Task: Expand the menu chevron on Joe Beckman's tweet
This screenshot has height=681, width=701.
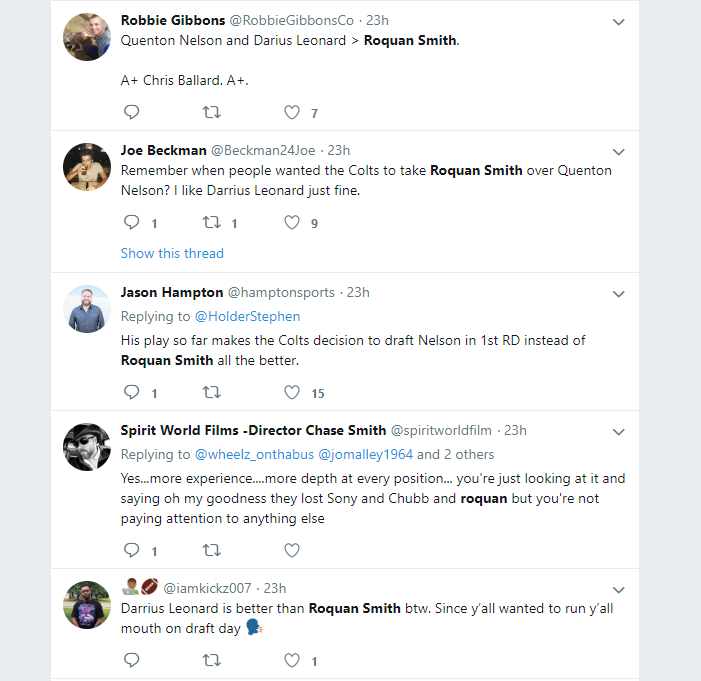Action: pos(618,152)
